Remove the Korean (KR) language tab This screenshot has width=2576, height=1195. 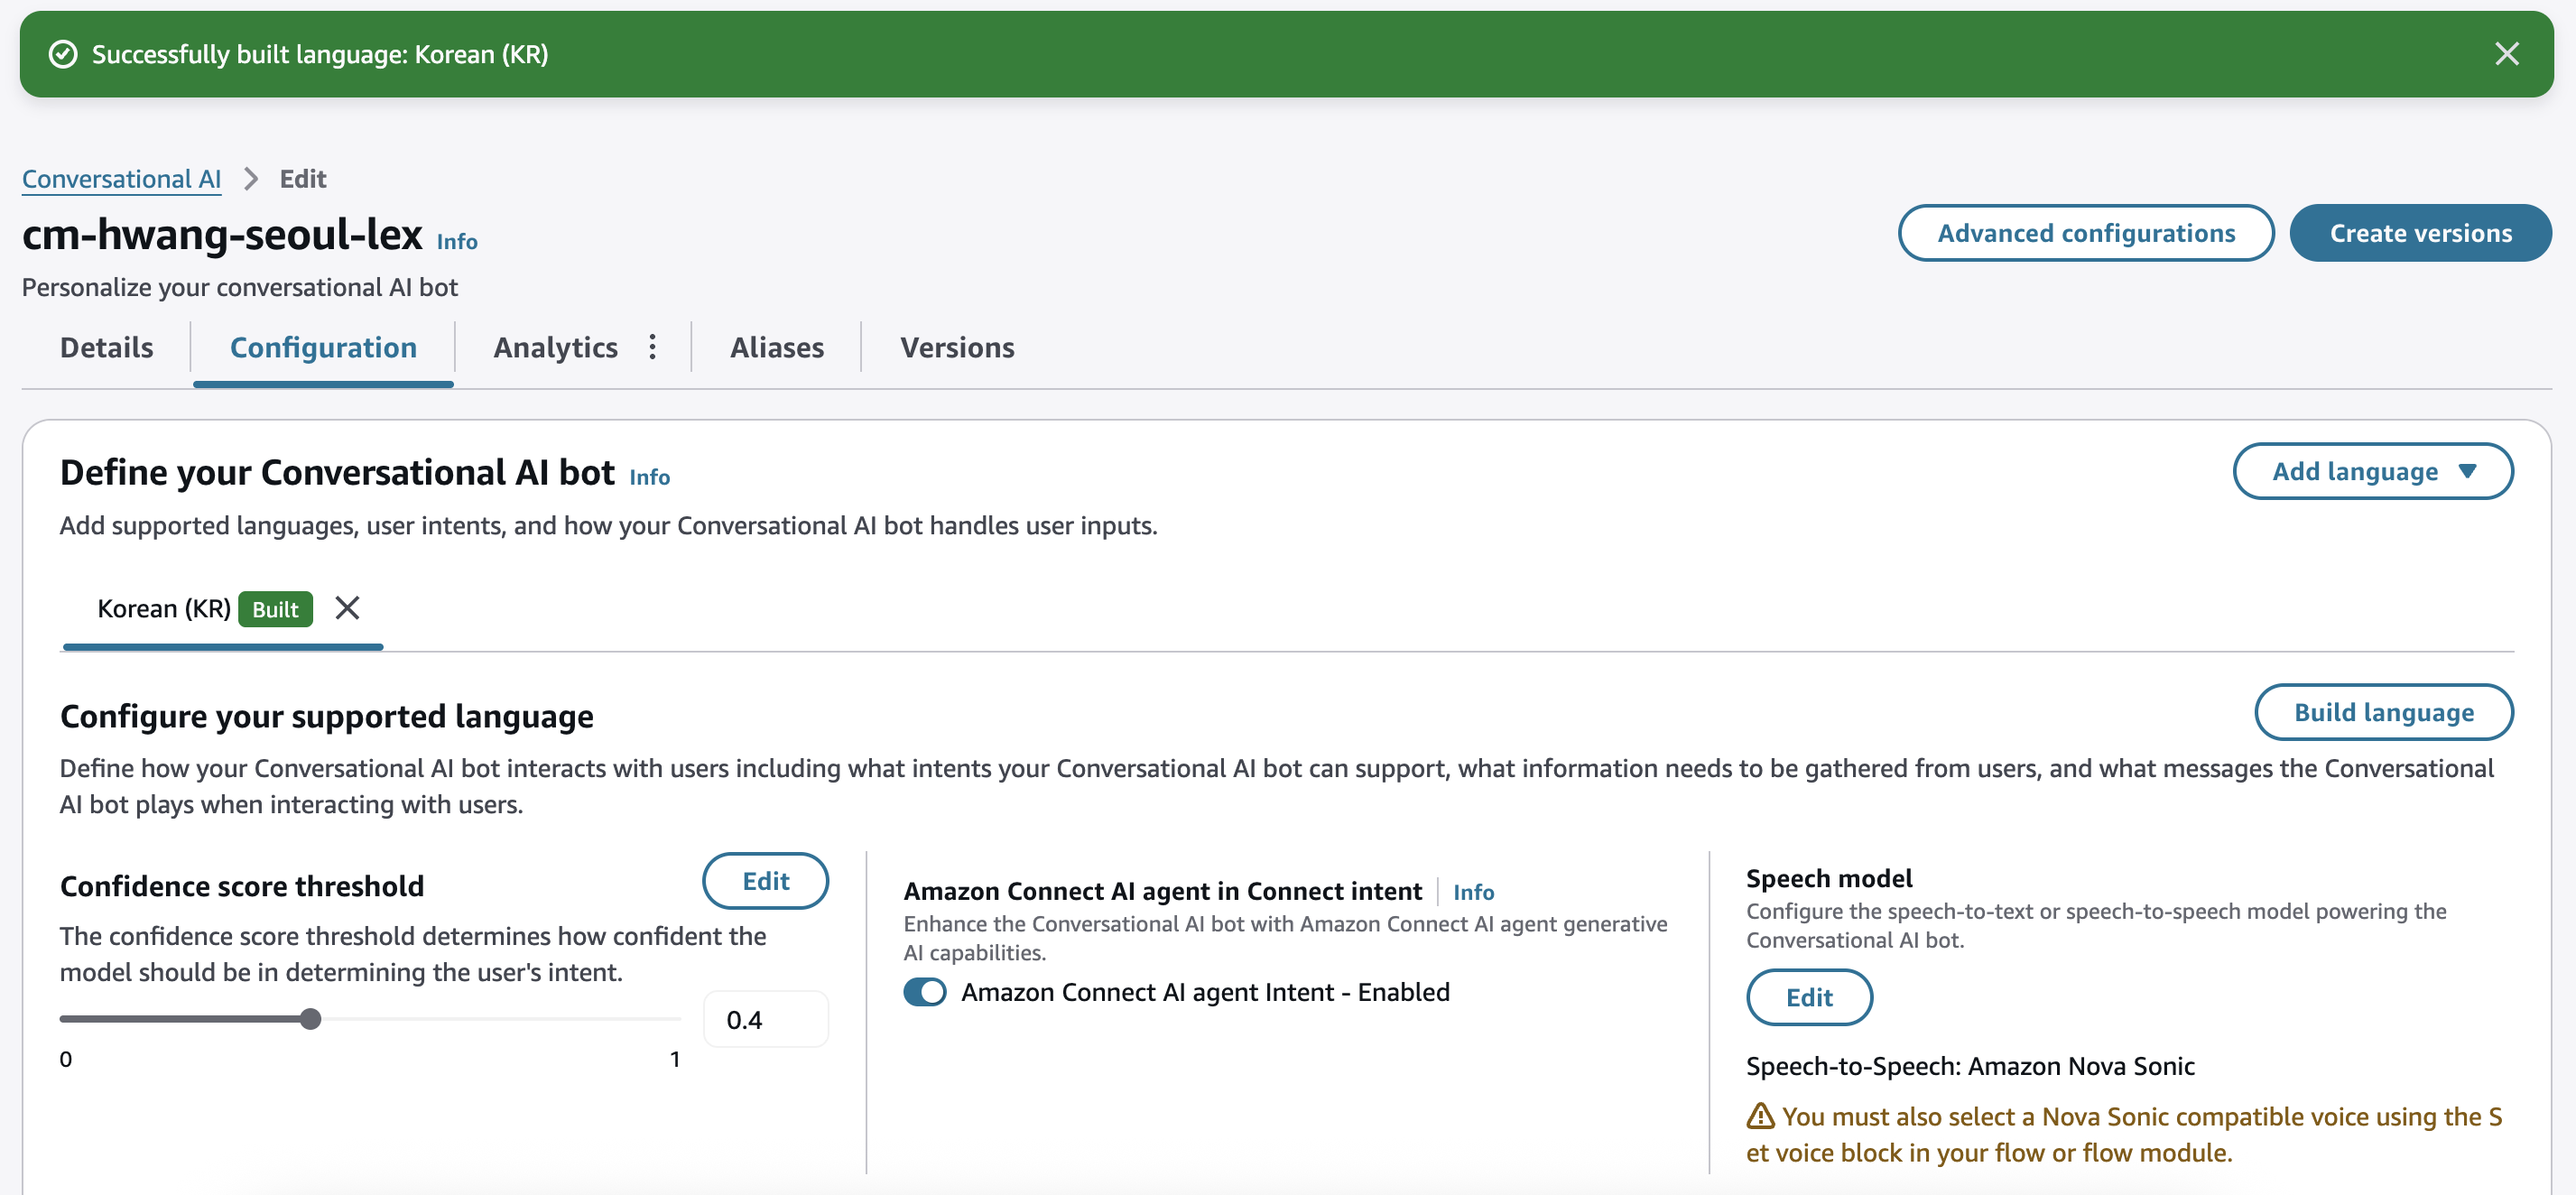coord(347,608)
